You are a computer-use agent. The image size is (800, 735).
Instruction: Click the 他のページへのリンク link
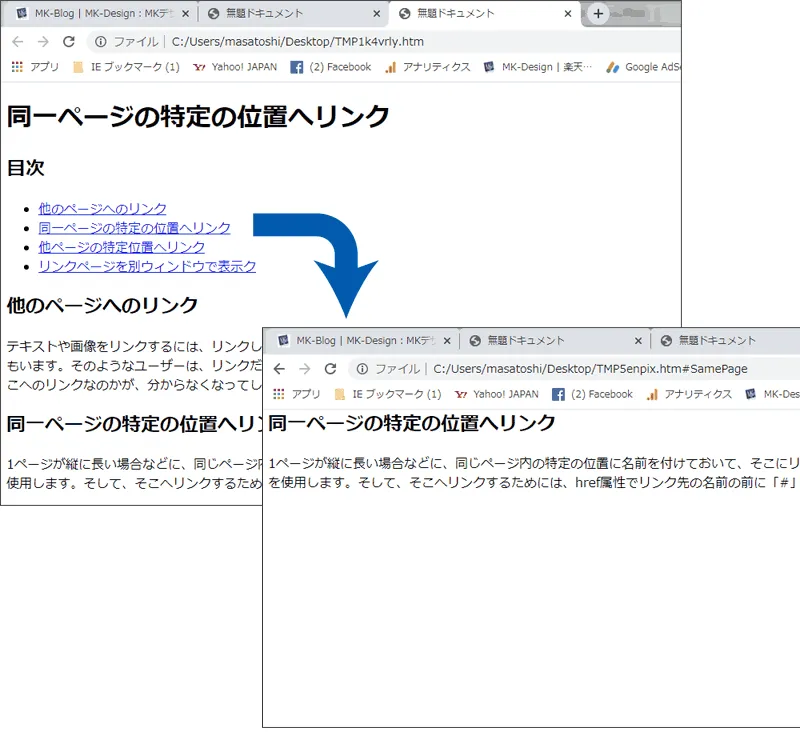[101, 209]
